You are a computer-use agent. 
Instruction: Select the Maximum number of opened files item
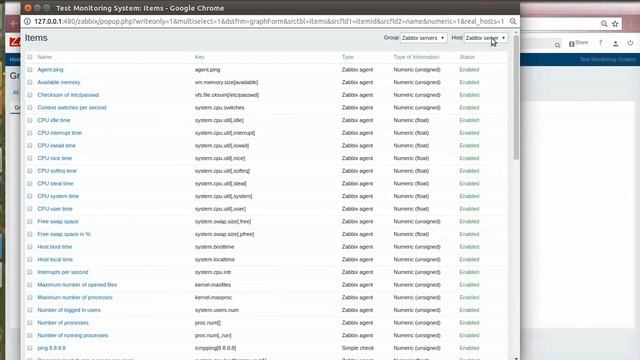[x=77, y=285]
